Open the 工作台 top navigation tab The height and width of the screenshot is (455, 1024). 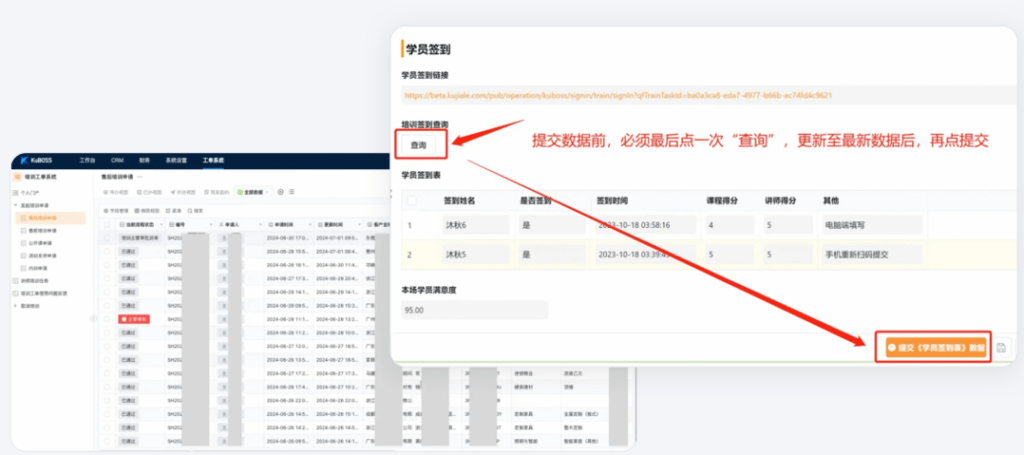pos(87,160)
